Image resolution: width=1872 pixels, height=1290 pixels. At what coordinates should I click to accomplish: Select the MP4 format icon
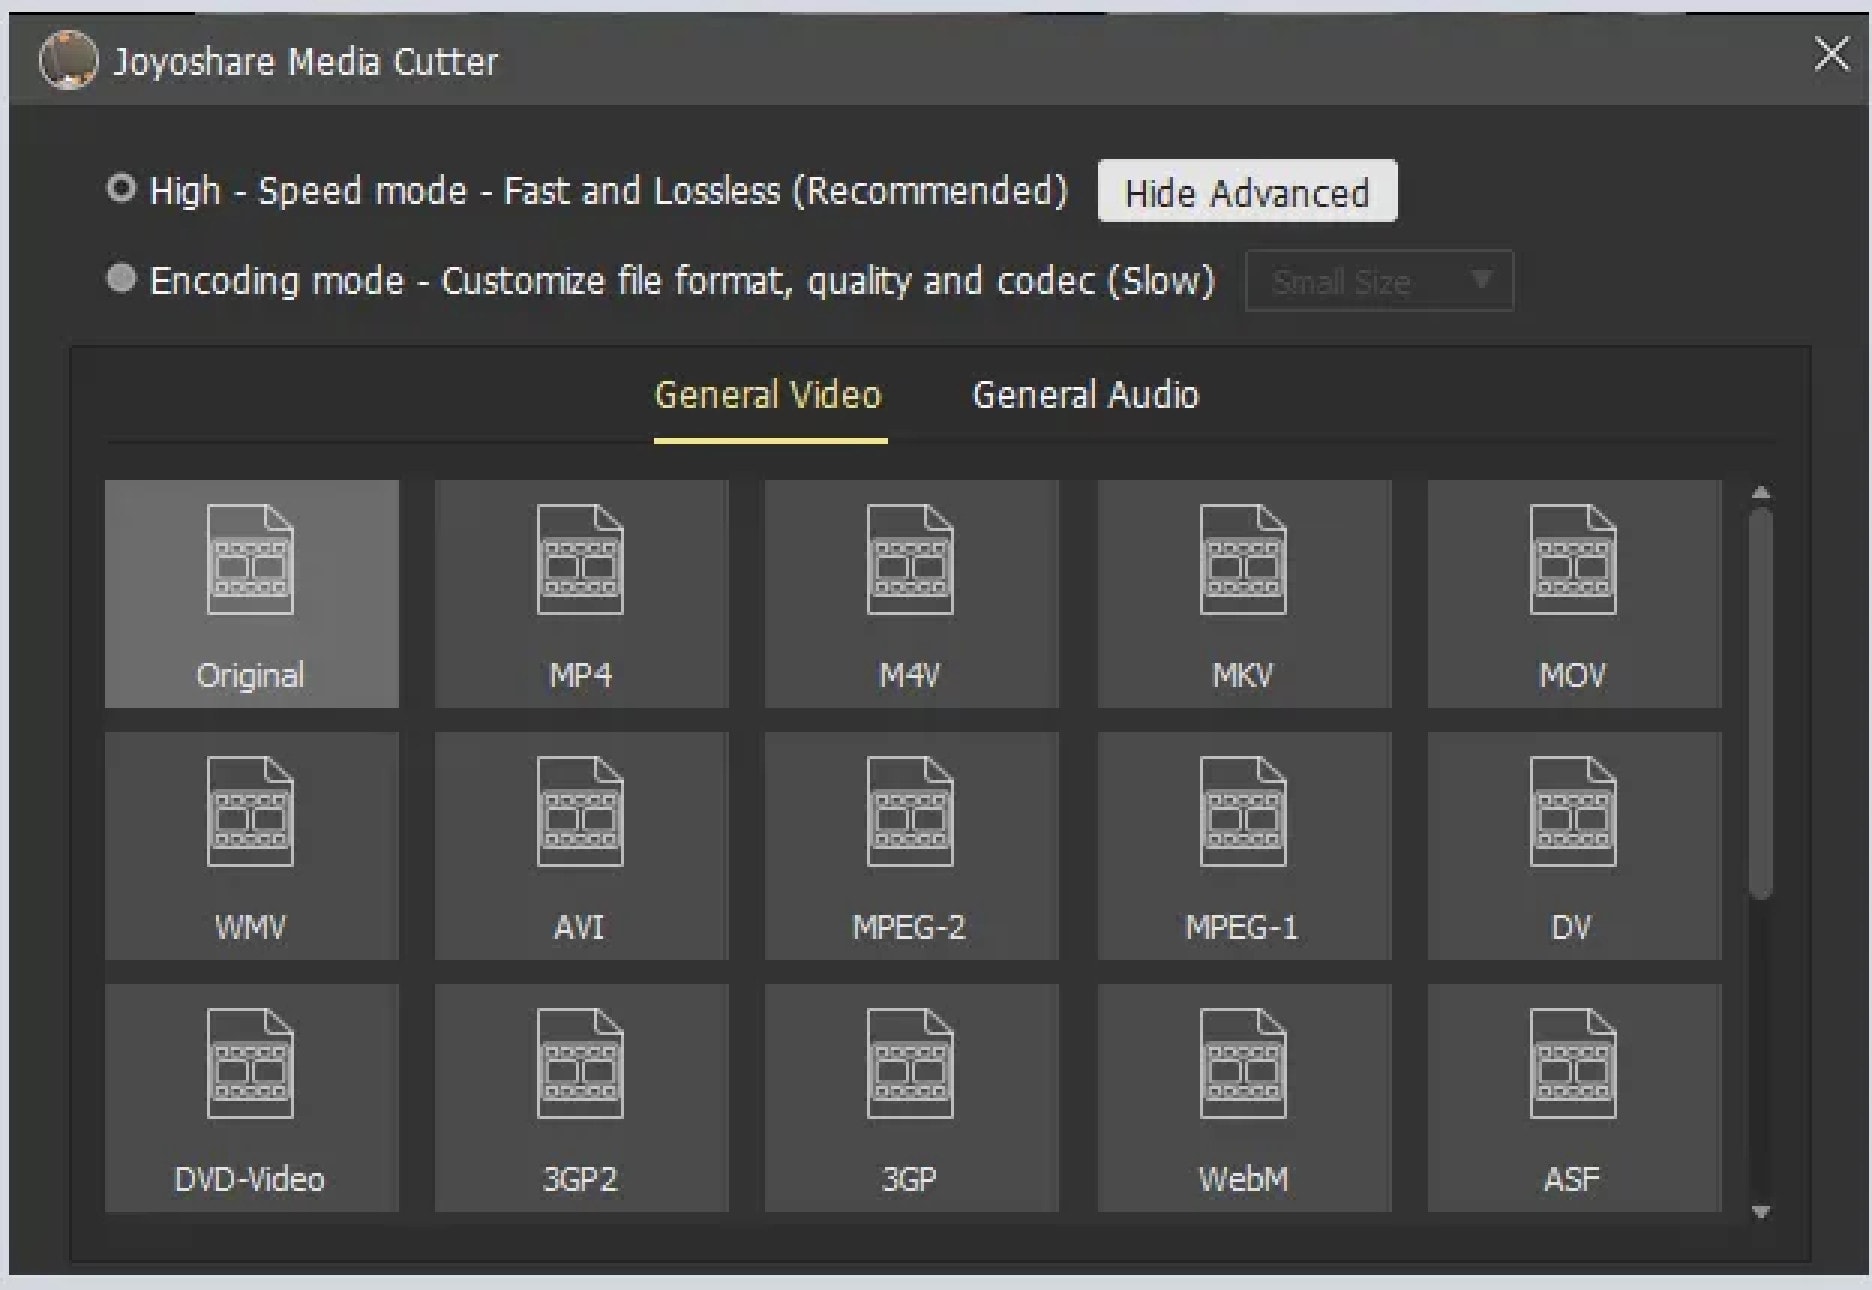pyautogui.click(x=580, y=594)
